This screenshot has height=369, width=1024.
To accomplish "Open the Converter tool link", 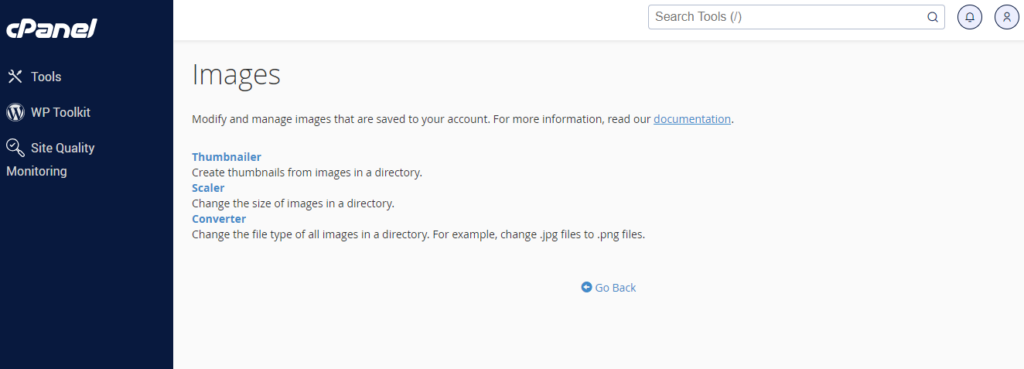I will click(219, 219).
